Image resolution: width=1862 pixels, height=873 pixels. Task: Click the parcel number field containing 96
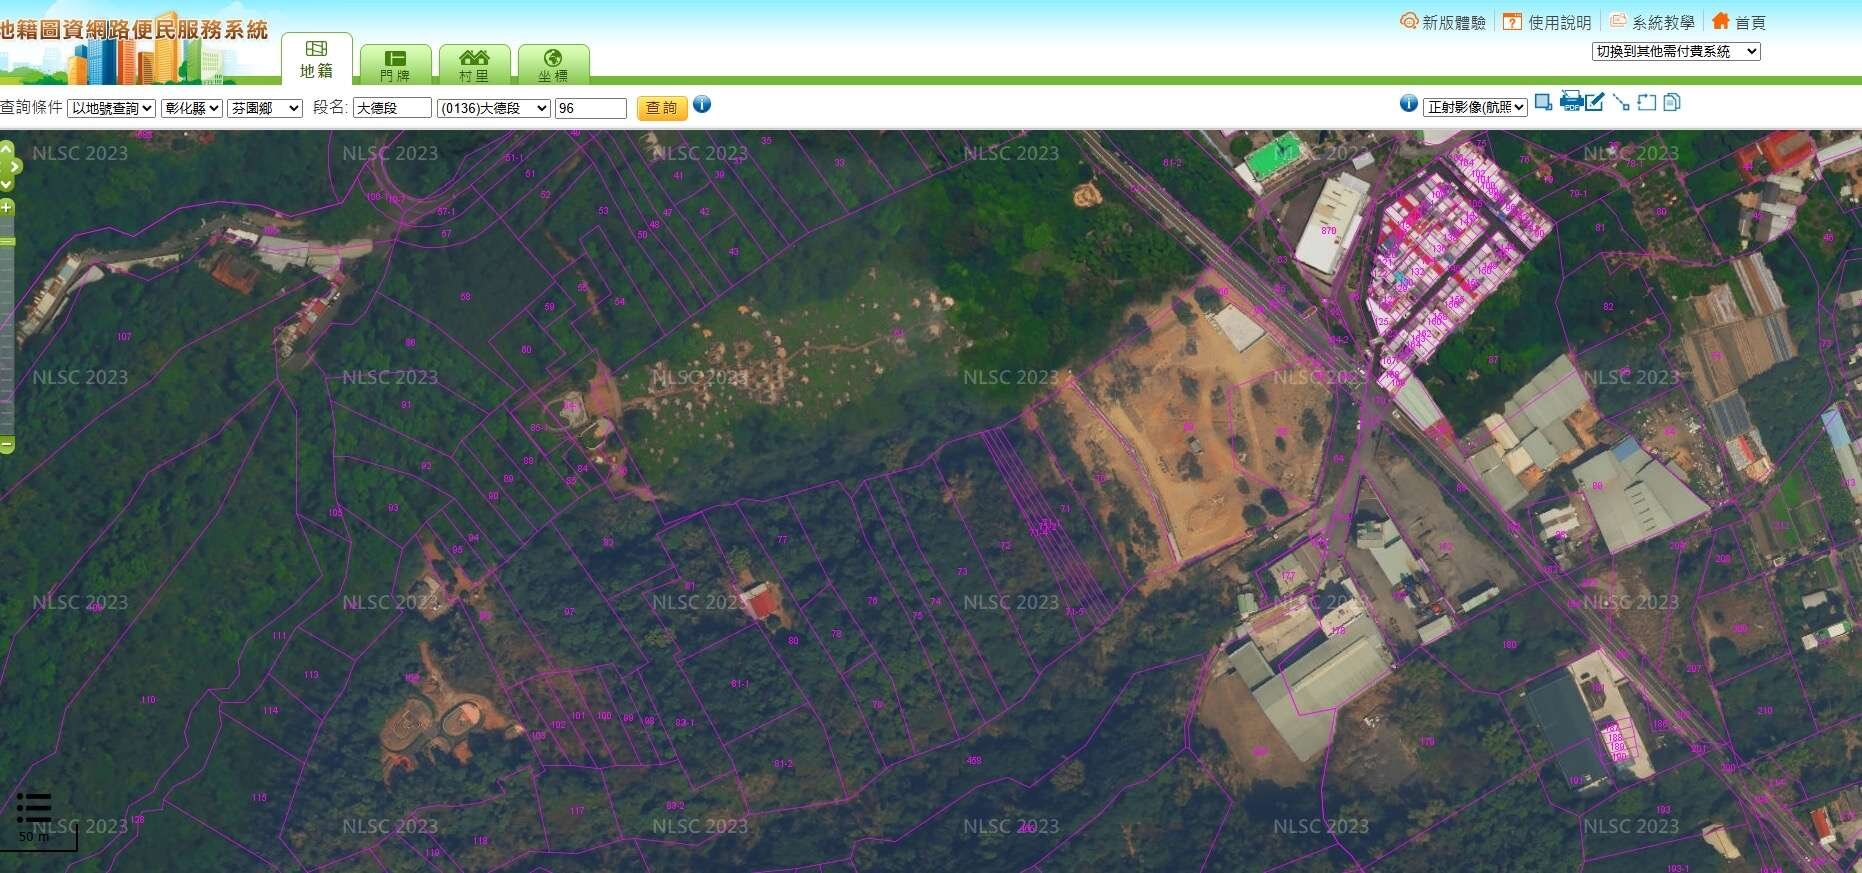coord(590,108)
